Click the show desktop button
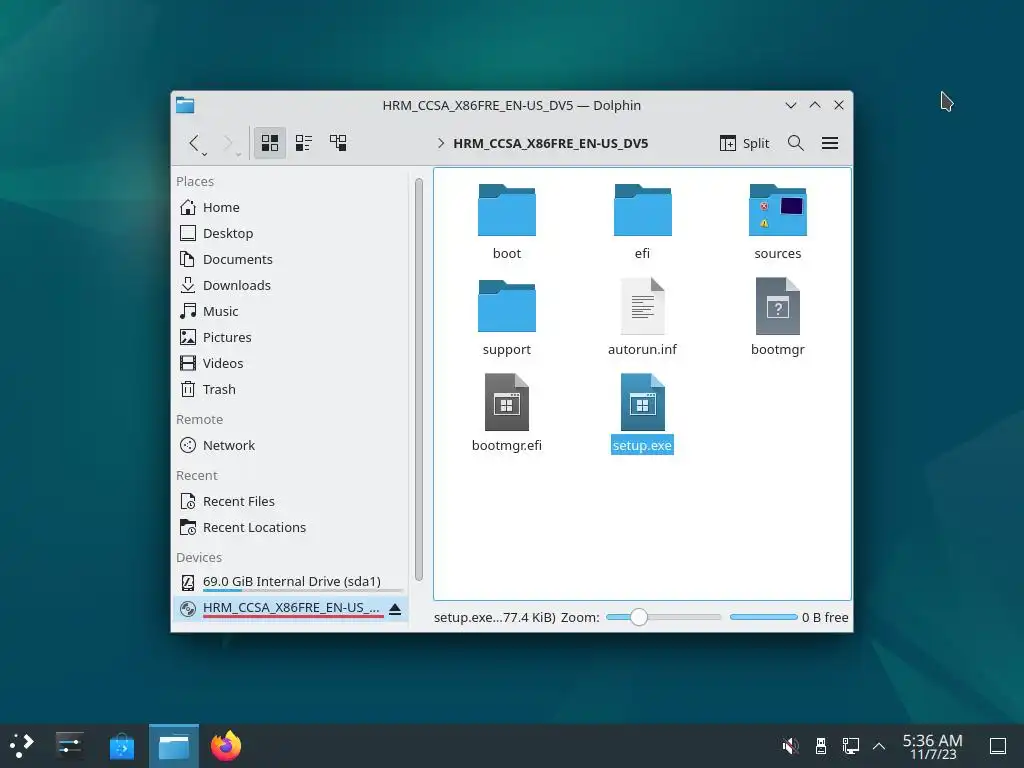 point(998,746)
